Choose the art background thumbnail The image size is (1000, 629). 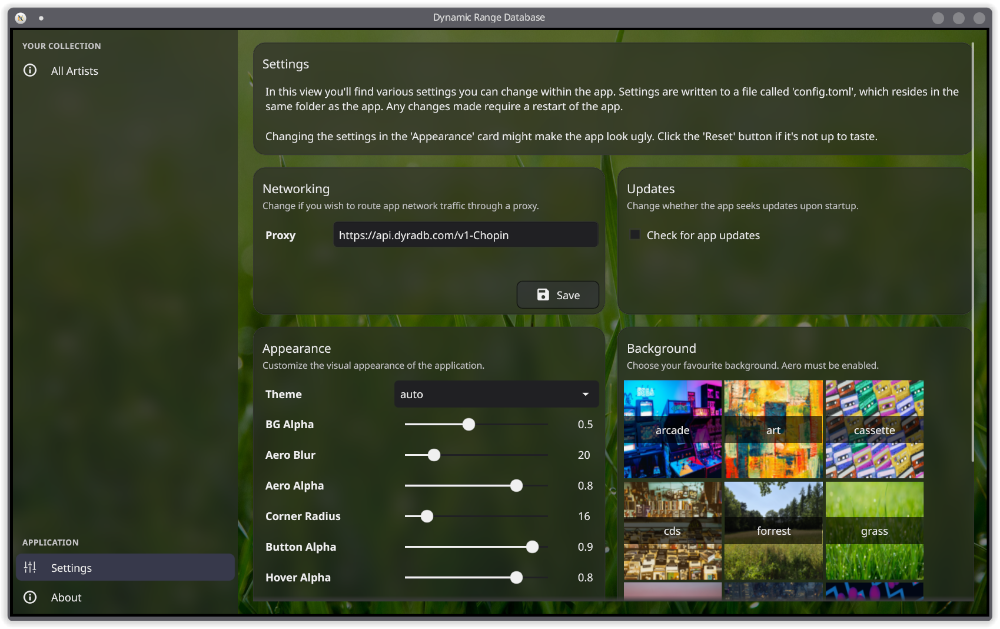pyautogui.click(x=773, y=429)
